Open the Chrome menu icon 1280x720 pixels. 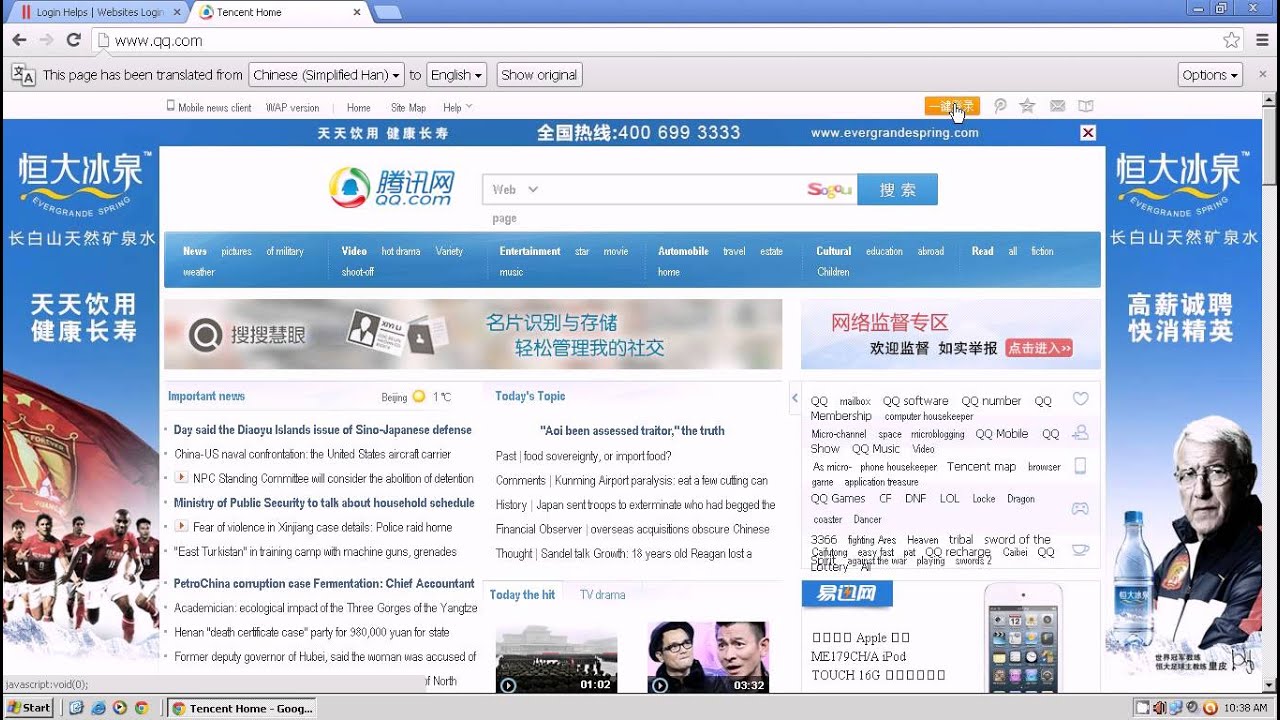click(1262, 40)
